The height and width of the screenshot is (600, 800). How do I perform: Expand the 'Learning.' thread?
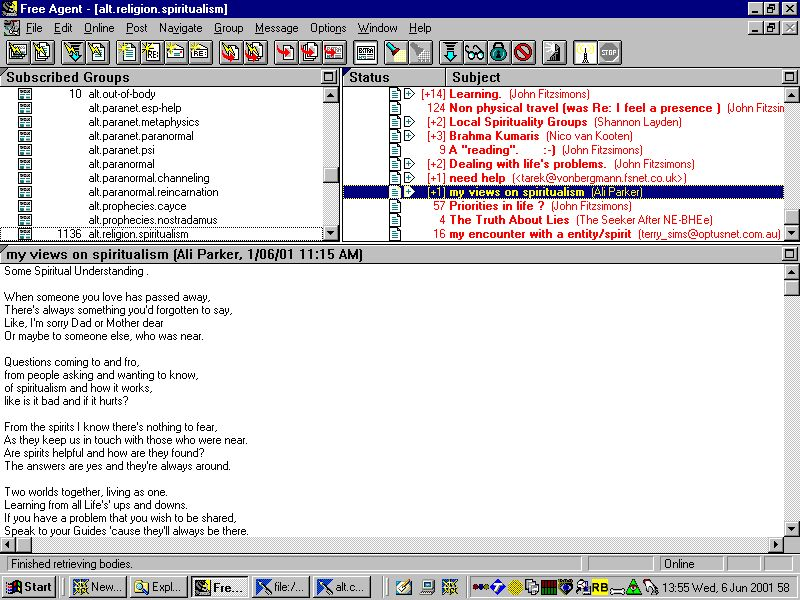coord(409,94)
